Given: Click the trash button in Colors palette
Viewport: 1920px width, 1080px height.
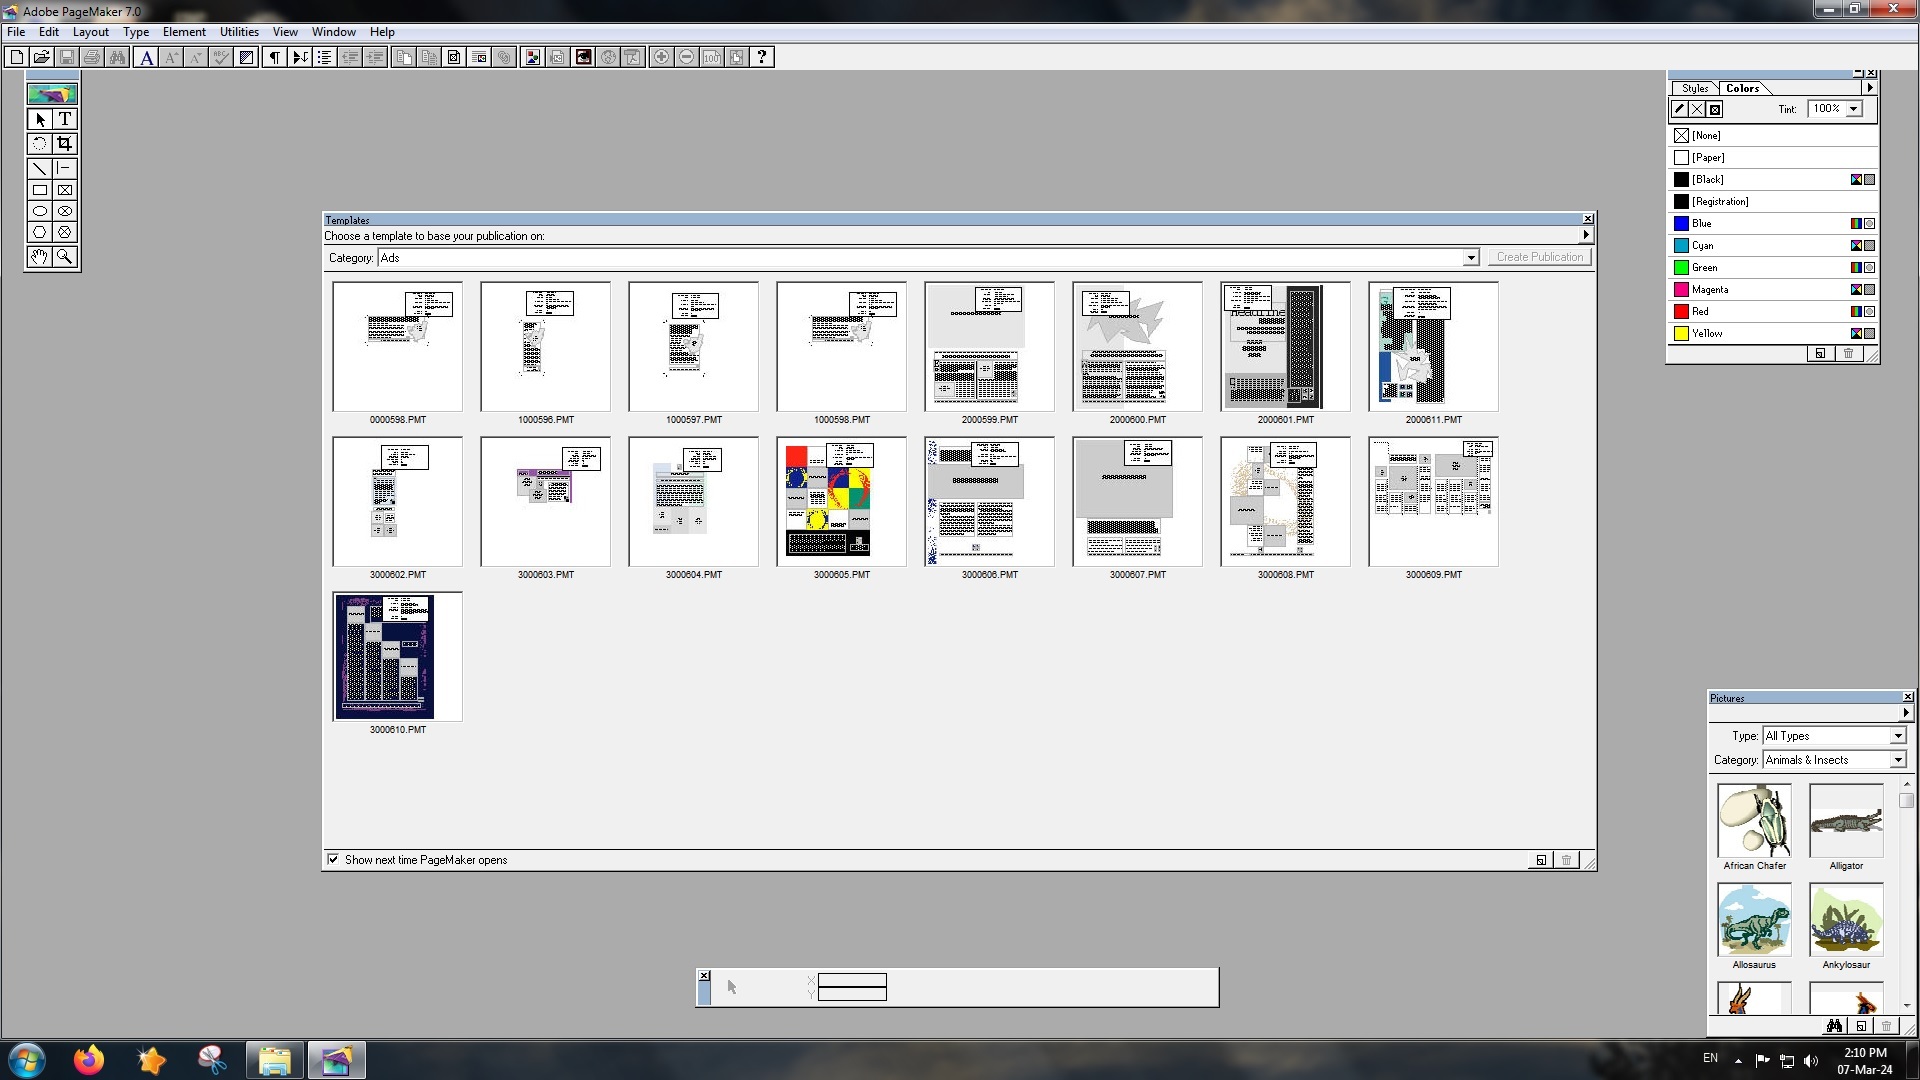Looking at the screenshot, I should (x=1848, y=353).
